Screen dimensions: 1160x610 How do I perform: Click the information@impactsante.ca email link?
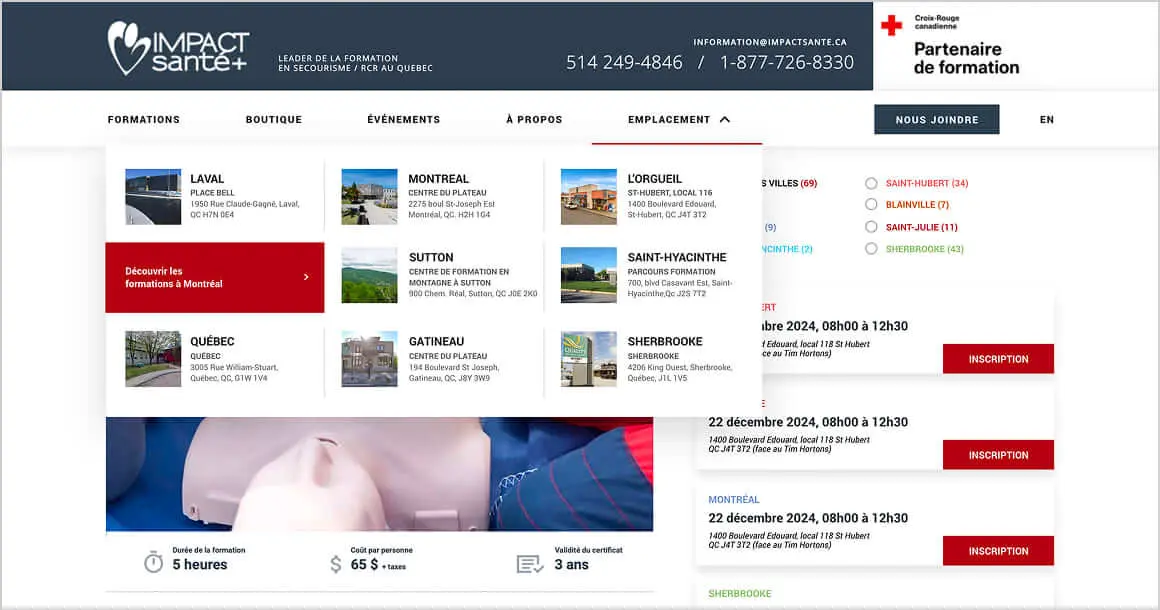pyautogui.click(x=769, y=42)
